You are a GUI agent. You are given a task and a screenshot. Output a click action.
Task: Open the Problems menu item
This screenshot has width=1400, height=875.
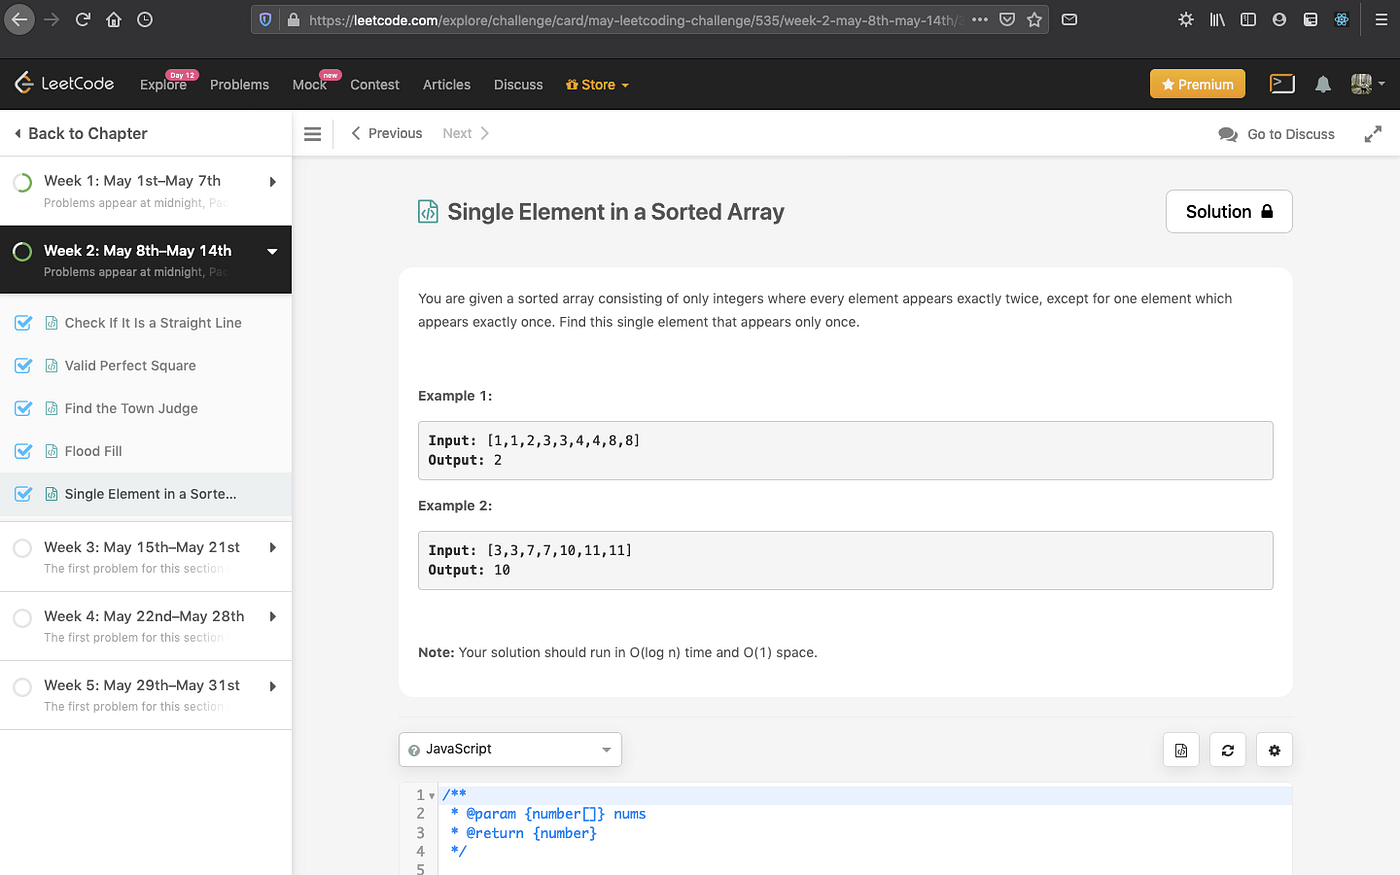pos(239,85)
